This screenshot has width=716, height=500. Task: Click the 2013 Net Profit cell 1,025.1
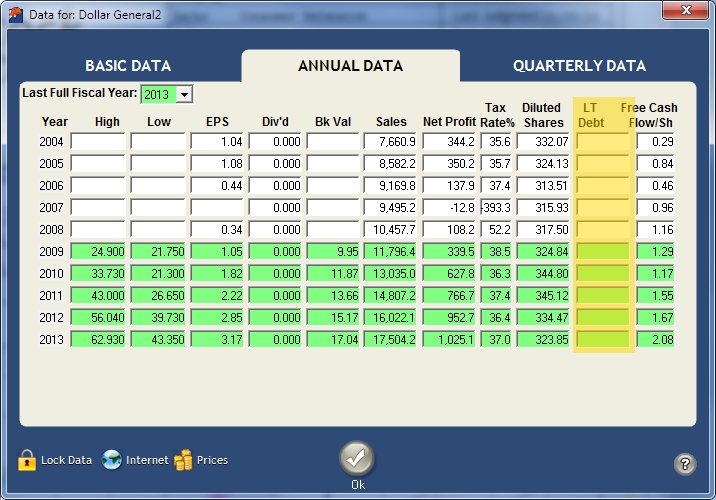[x=449, y=340]
